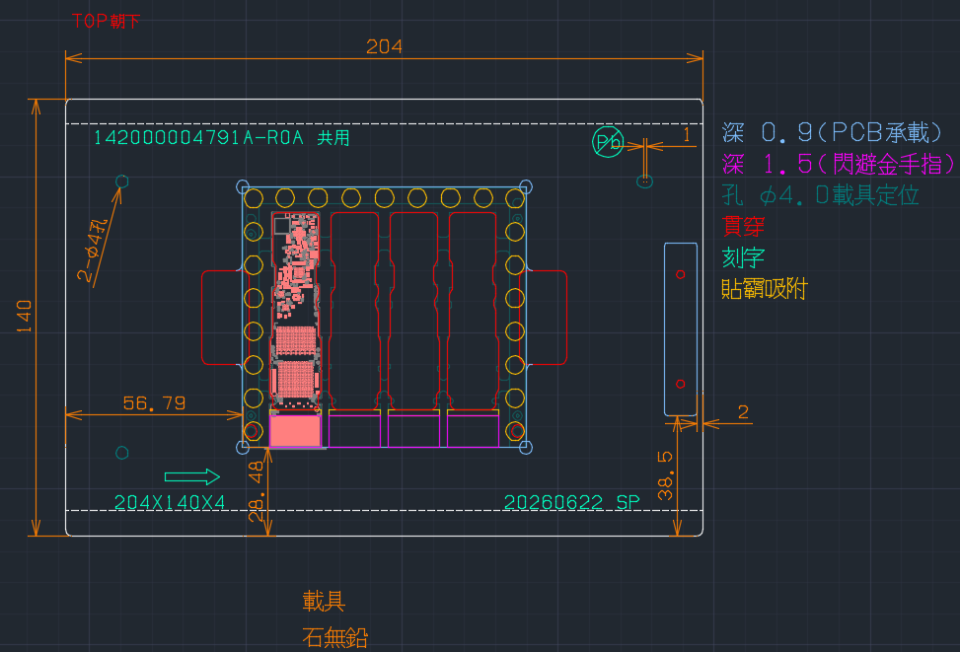Click the green '刻字' legend text
Viewport: 960px width, 652px height.
743,257
